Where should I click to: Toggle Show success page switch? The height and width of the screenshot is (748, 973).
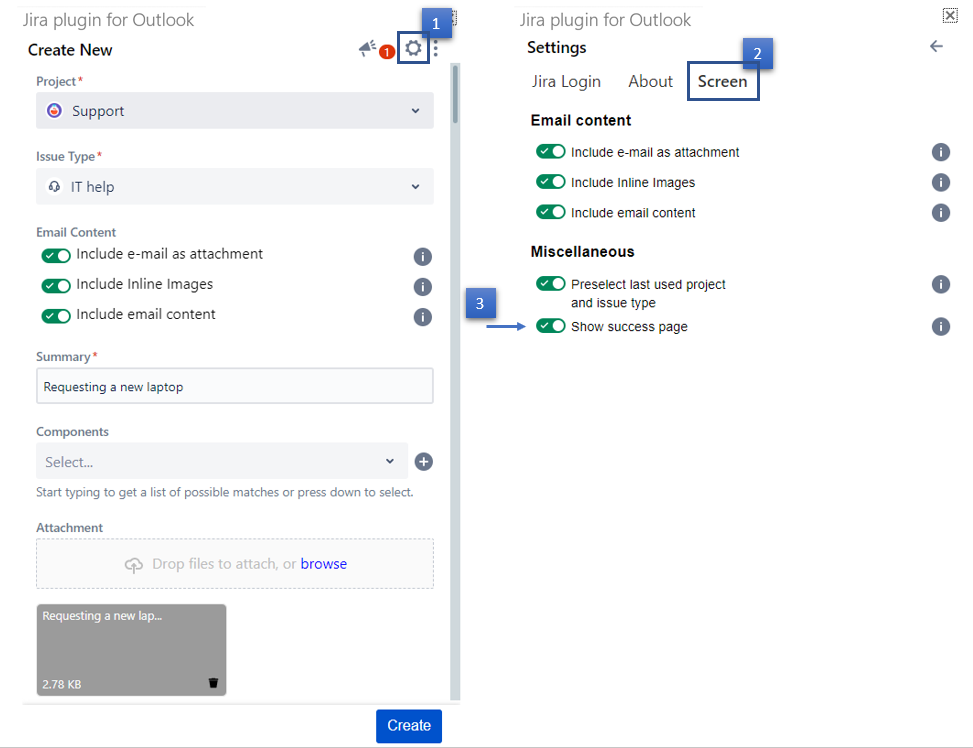coord(551,326)
